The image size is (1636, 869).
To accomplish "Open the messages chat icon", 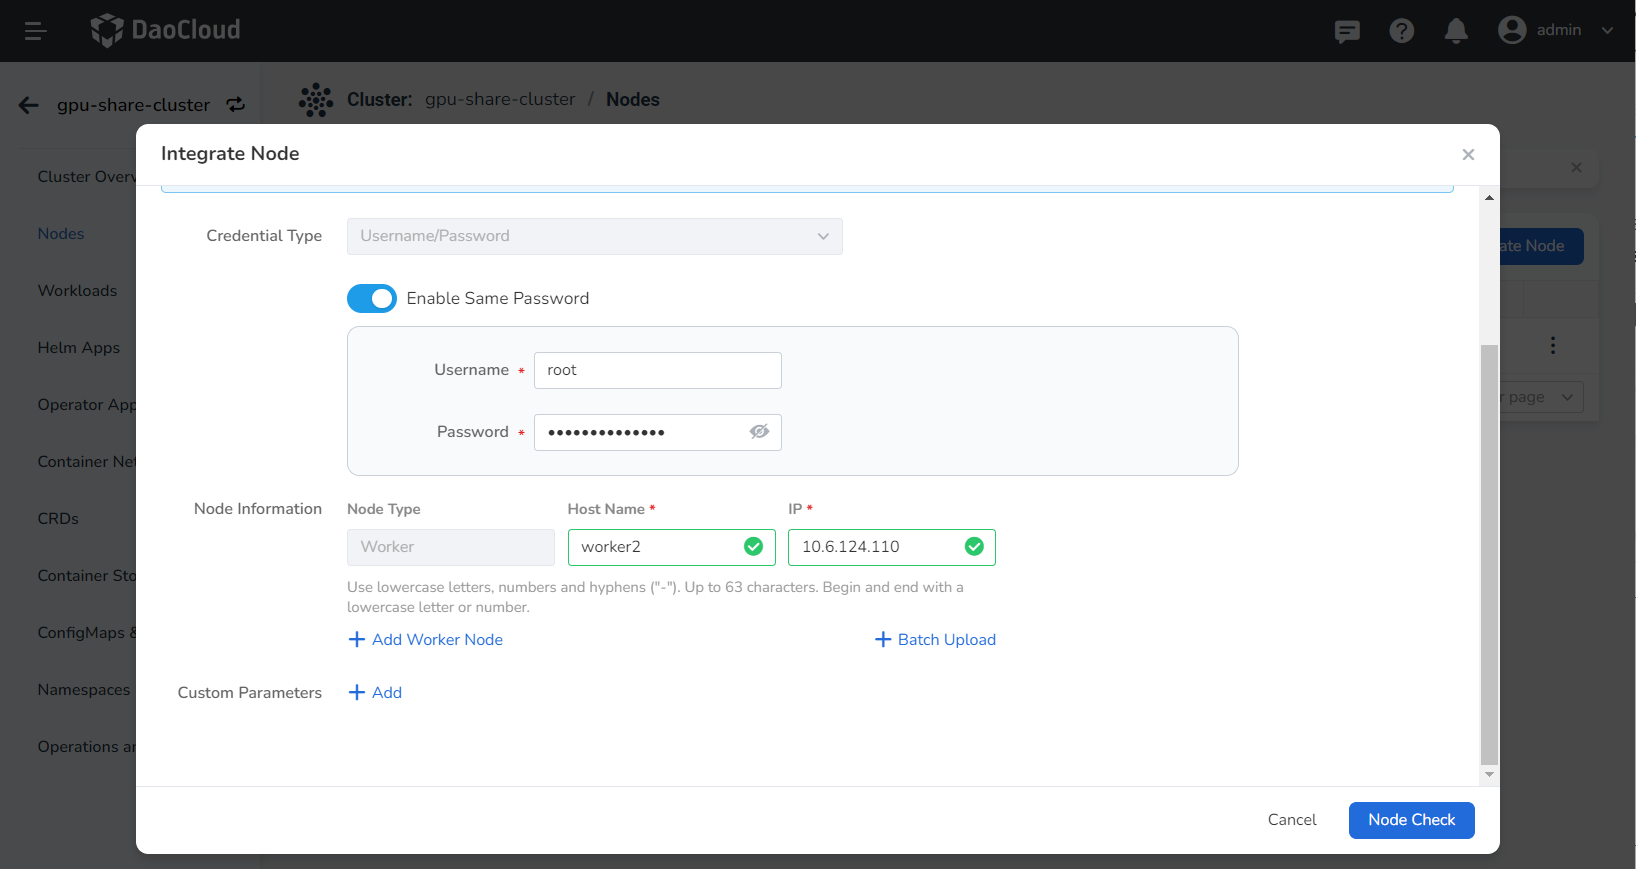I will [x=1347, y=31].
